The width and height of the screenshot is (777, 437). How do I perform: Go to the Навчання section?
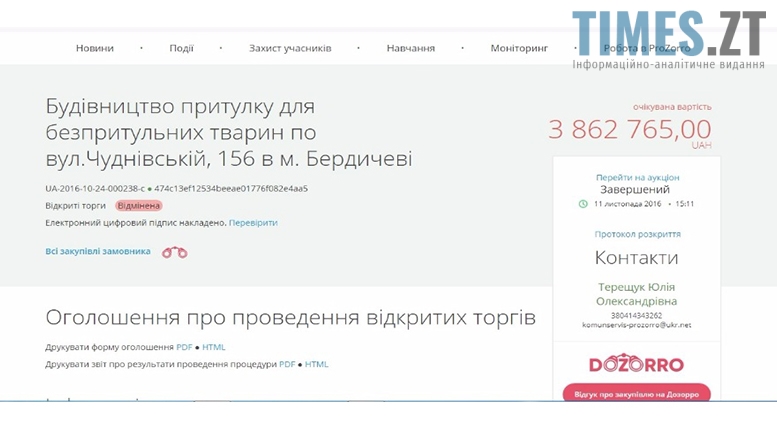click(410, 48)
